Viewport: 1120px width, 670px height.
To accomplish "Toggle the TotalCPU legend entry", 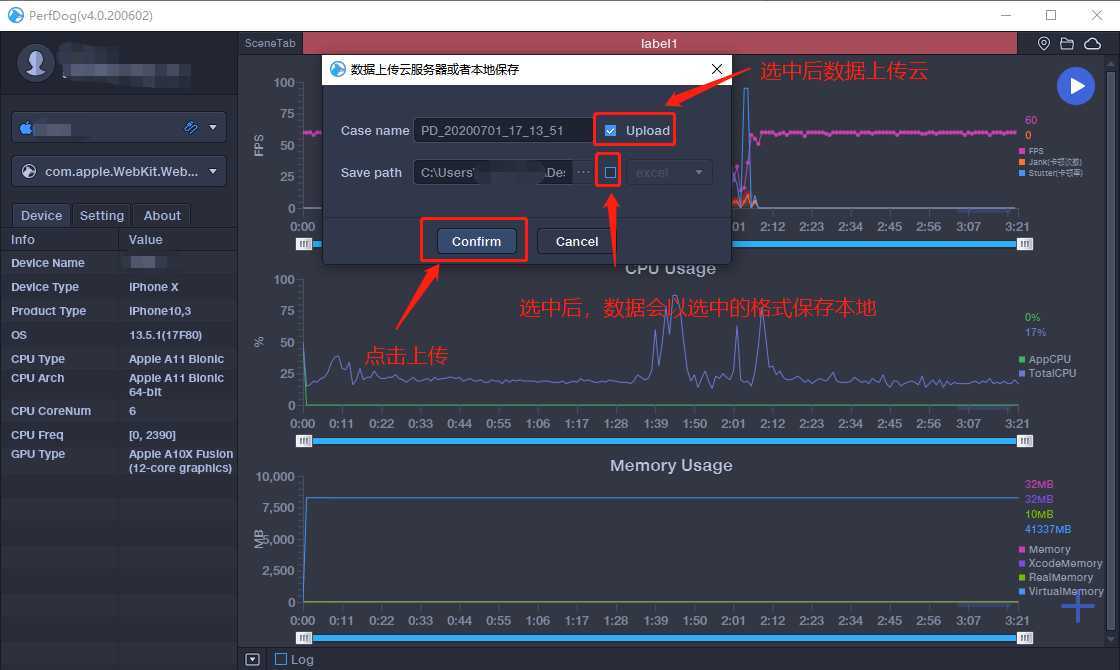I will coord(1047,373).
